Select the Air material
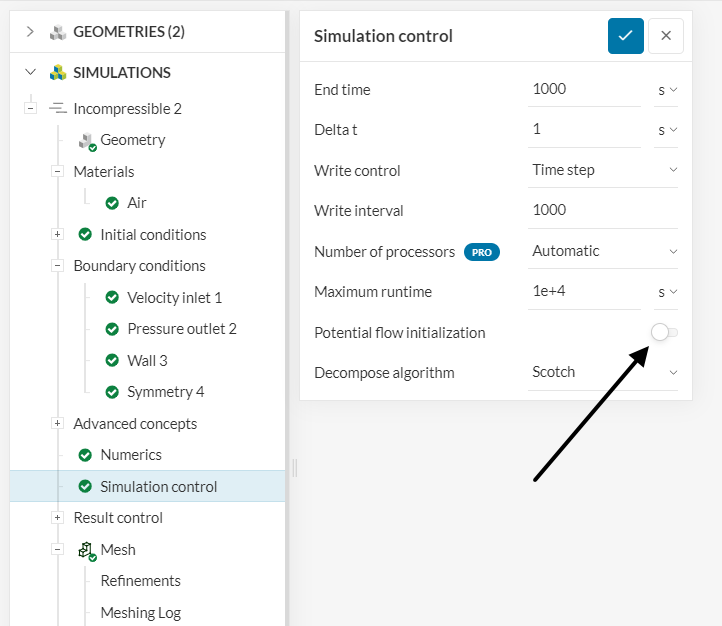 (x=137, y=203)
